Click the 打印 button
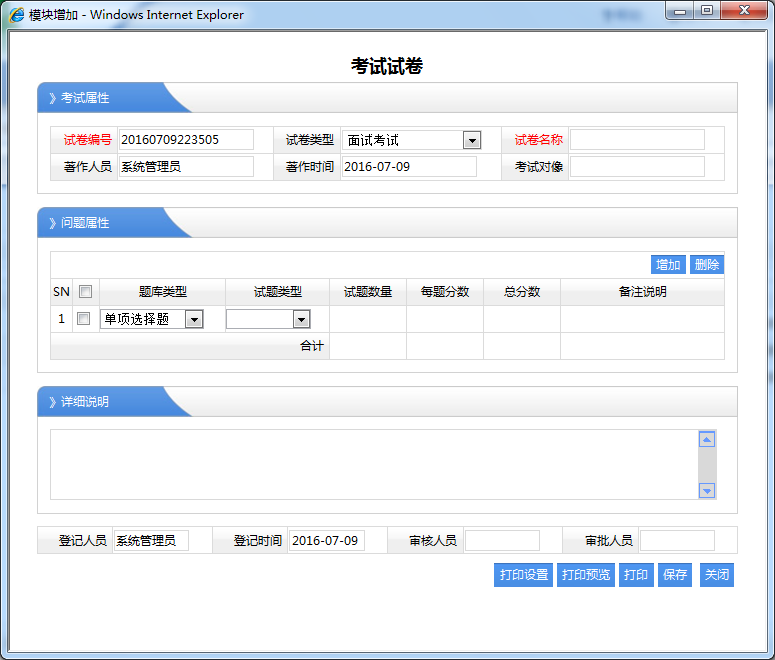Image resolution: width=775 pixels, height=660 pixels. point(636,575)
